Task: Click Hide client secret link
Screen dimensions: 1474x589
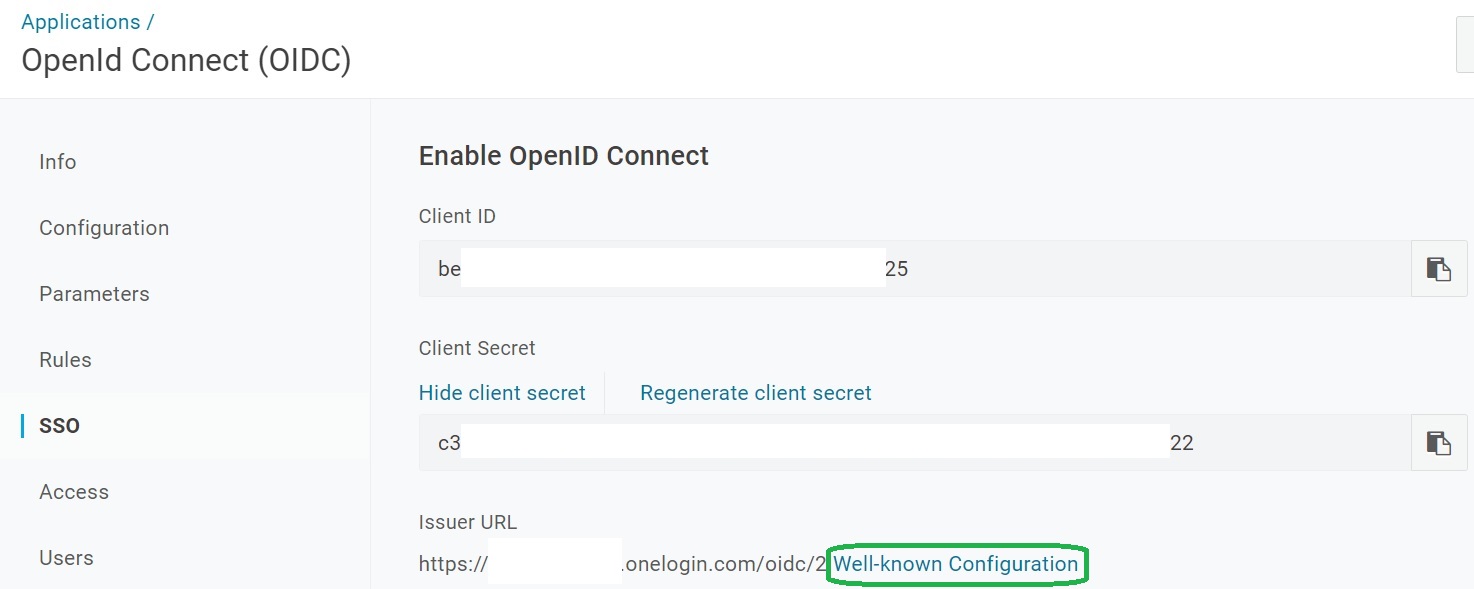Action: tap(502, 393)
